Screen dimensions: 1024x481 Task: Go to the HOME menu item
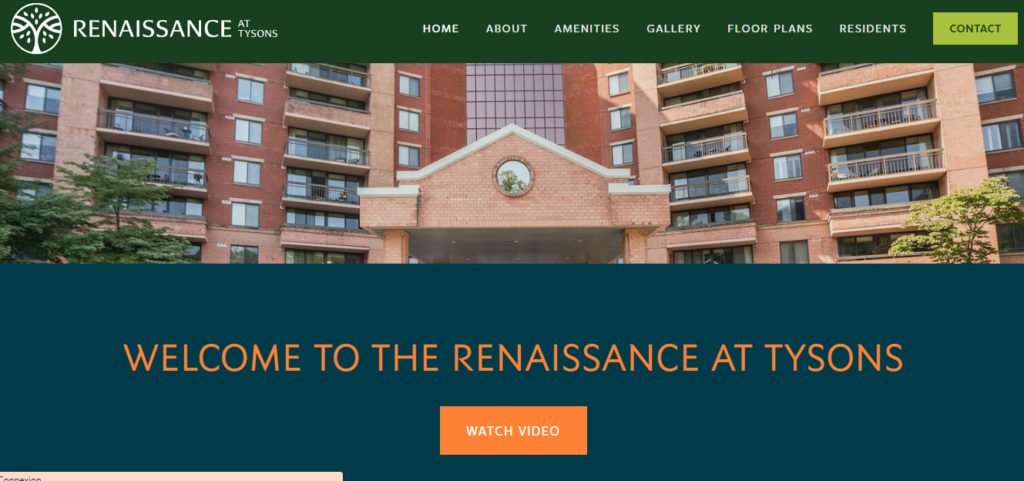441,29
